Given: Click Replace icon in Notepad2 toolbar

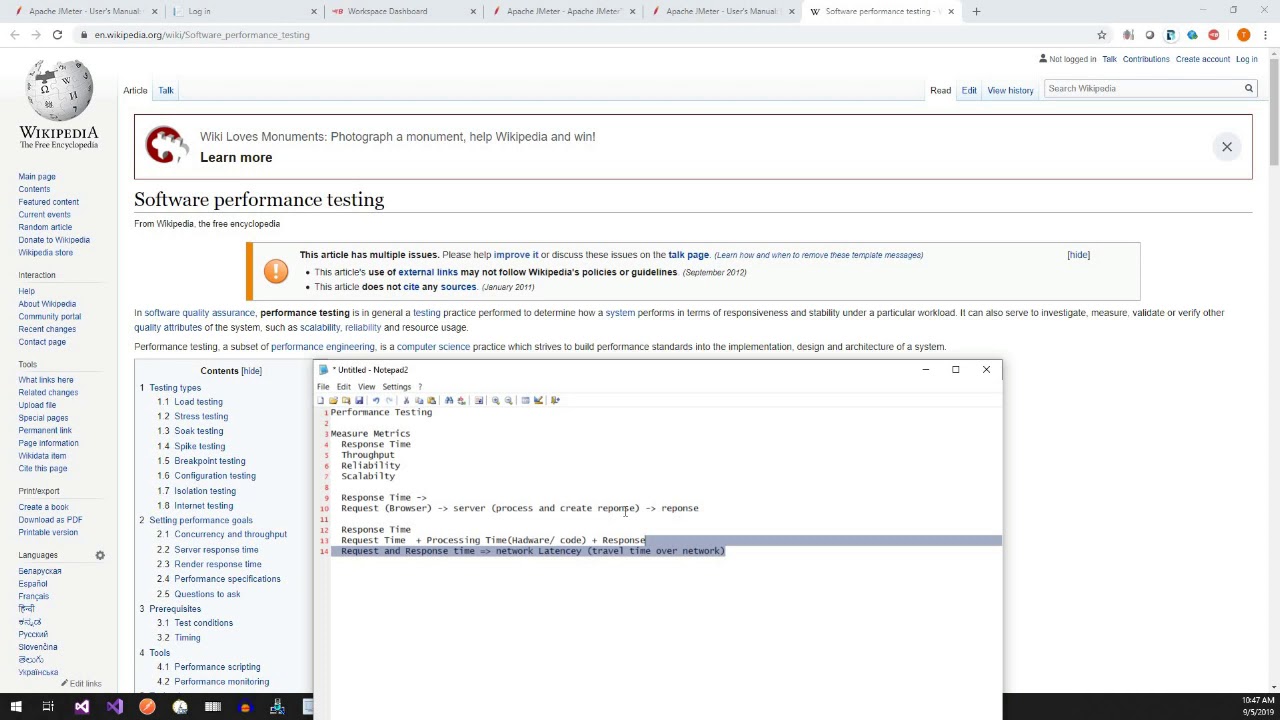Looking at the screenshot, I should (x=461, y=400).
